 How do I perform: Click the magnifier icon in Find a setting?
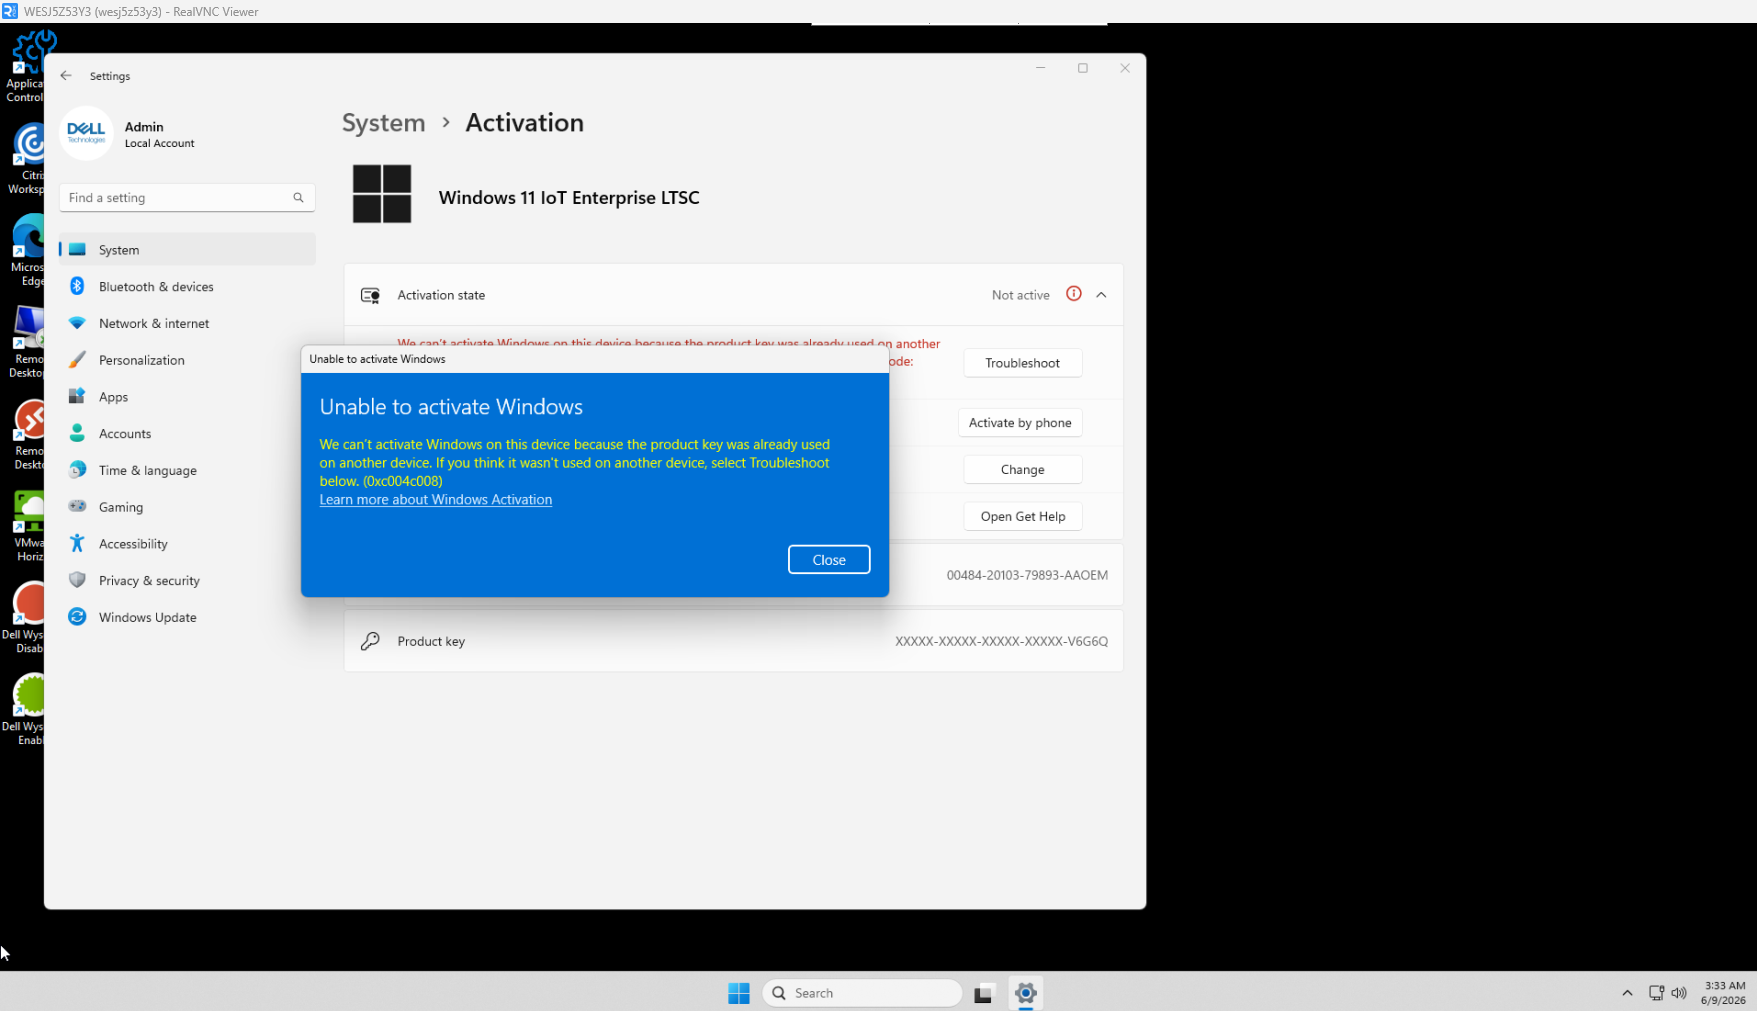pos(298,198)
